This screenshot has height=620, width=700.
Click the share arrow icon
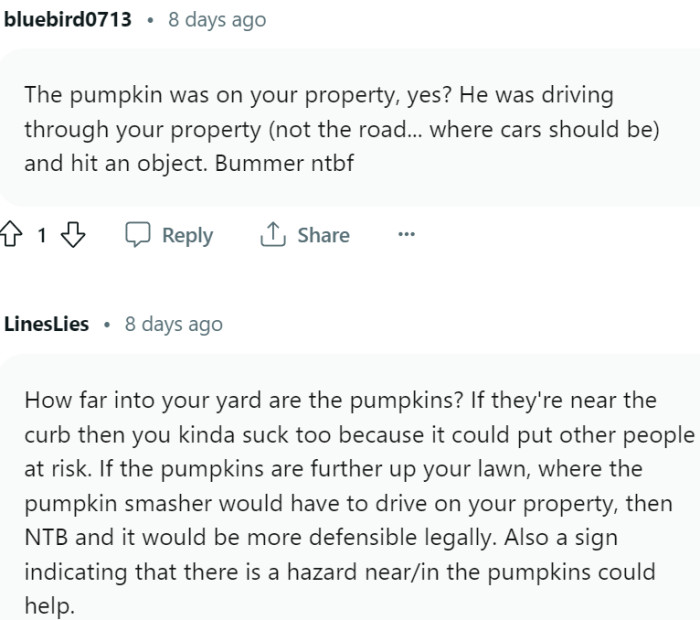(272, 235)
